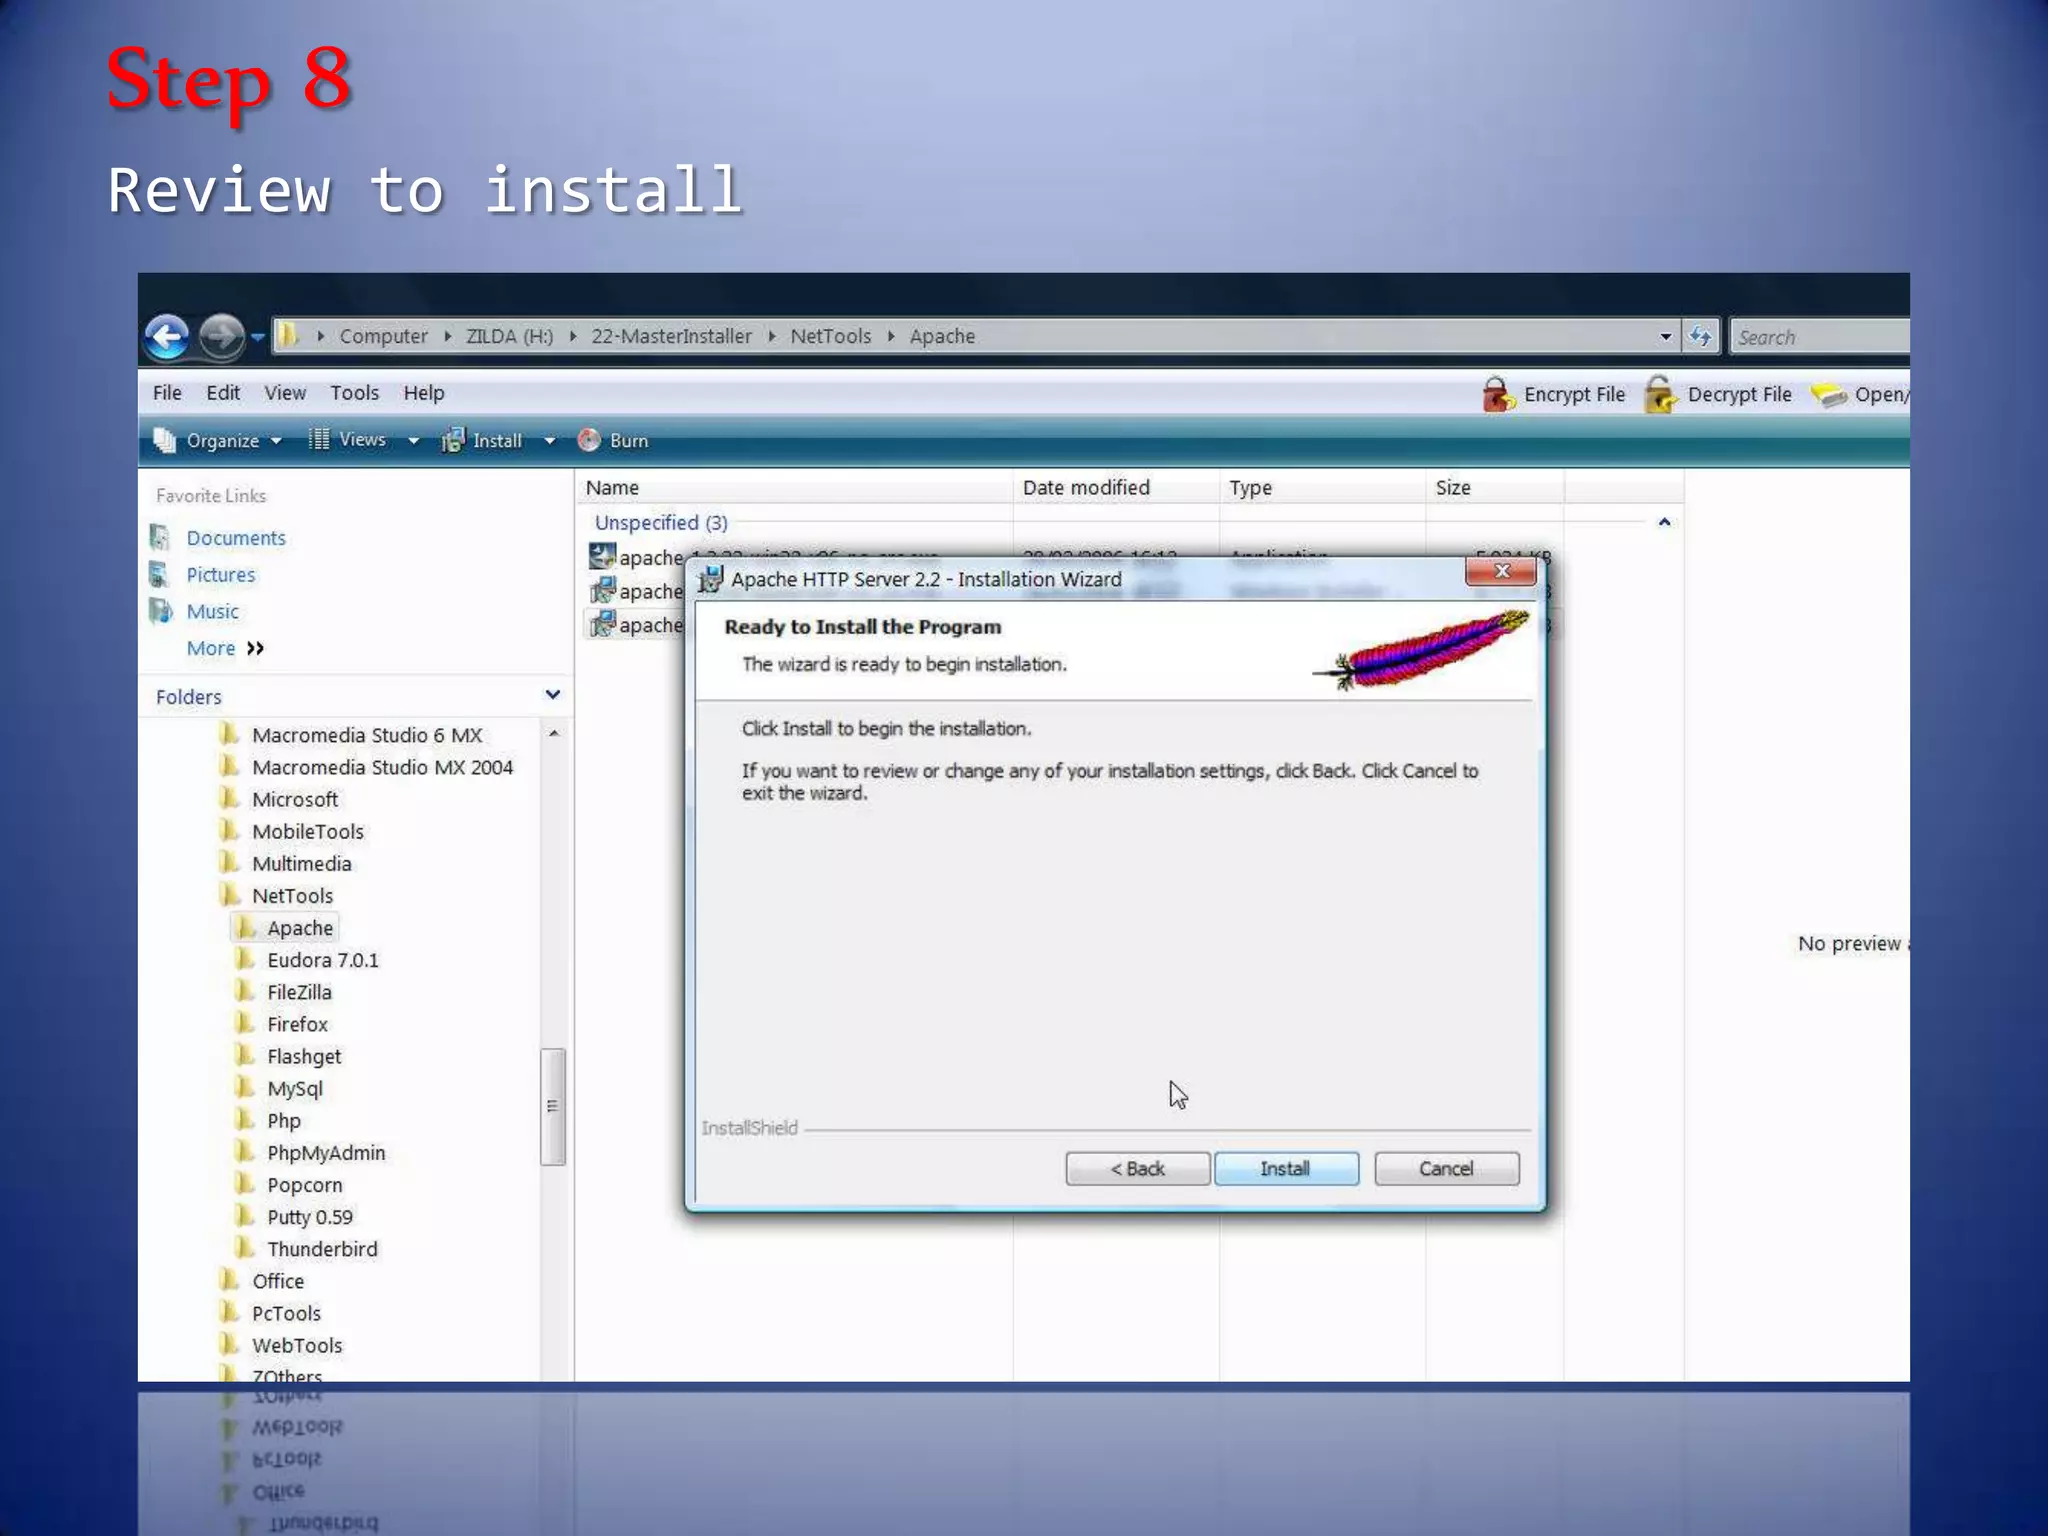This screenshot has height=1536, width=2048.
Task: Close the Apache Installation Wizard dialog
Action: 1500,571
